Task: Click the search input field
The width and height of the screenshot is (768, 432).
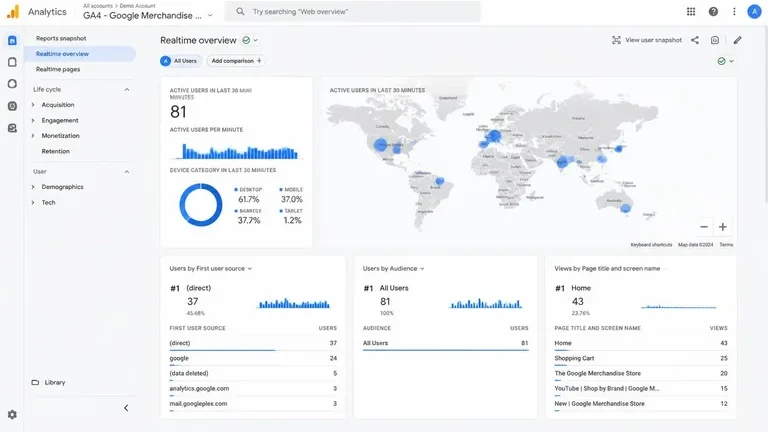Action: pos(353,11)
